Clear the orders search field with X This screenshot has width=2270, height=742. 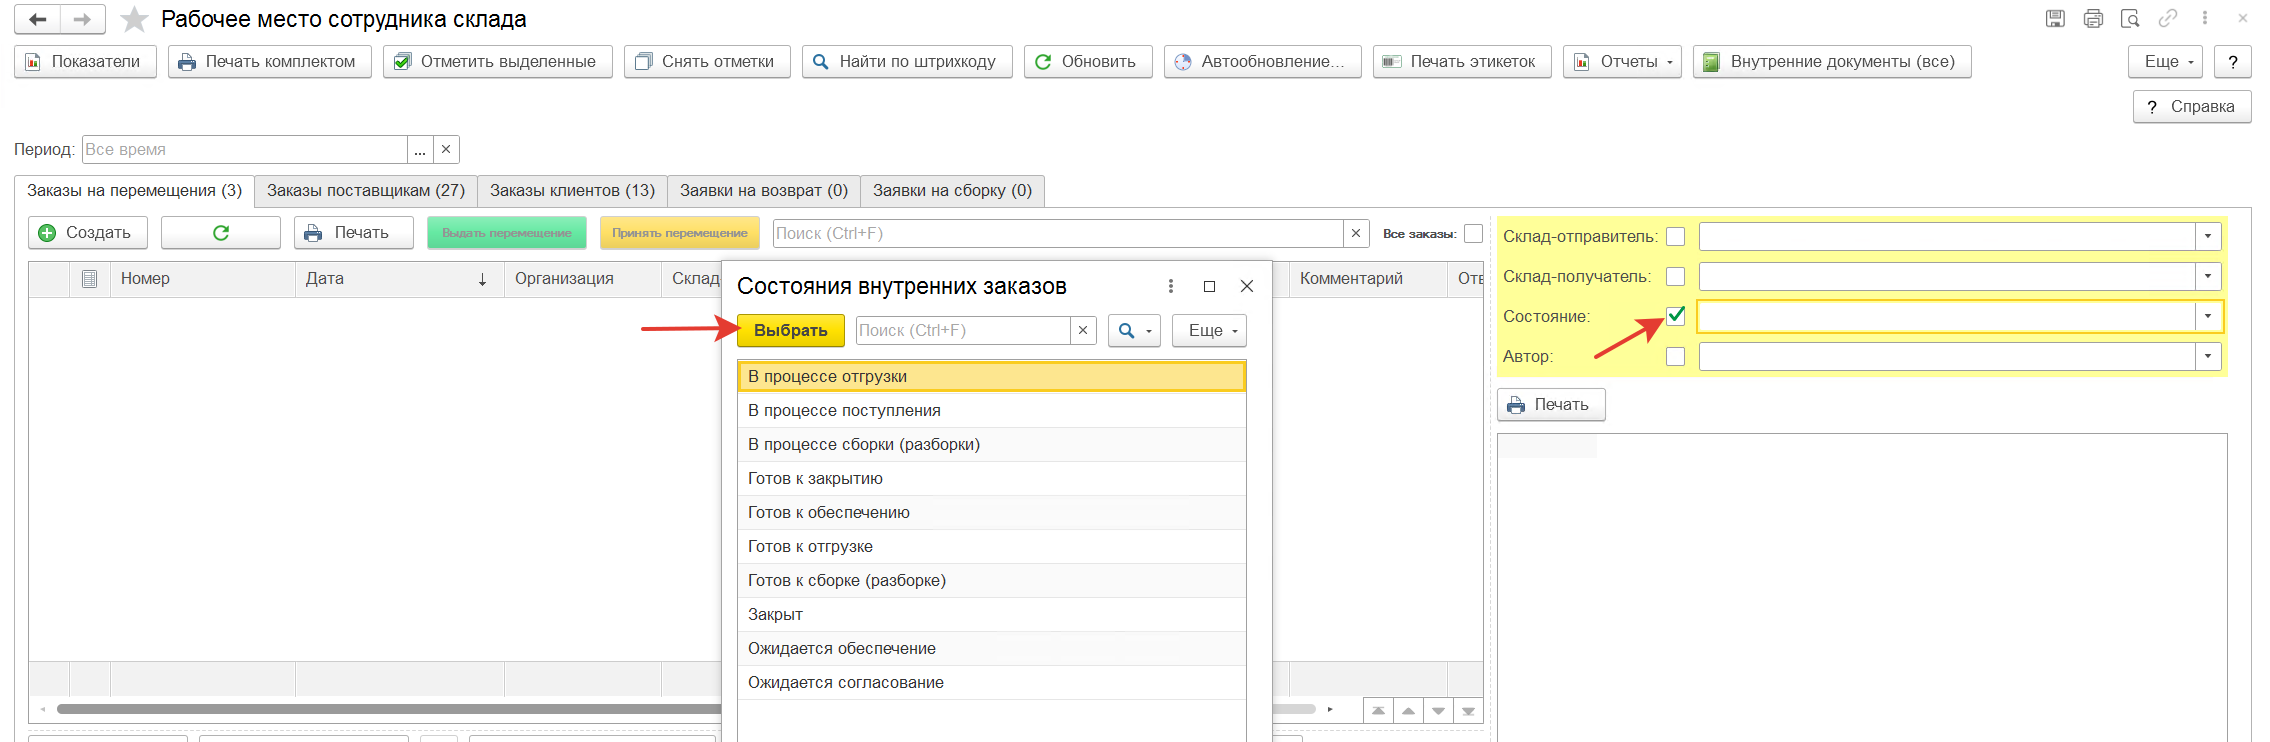(1356, 233)
